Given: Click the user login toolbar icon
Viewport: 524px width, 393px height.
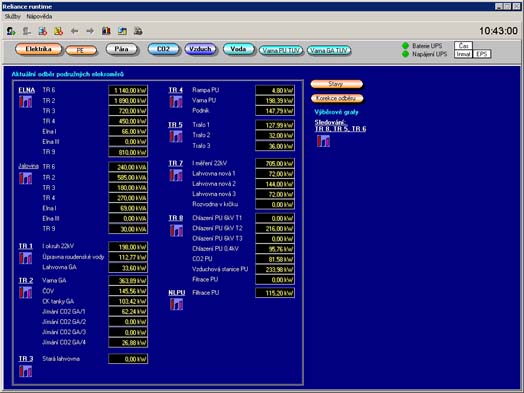Looking at the screenshot, I should pyautogui.click(x=11, y=31).
